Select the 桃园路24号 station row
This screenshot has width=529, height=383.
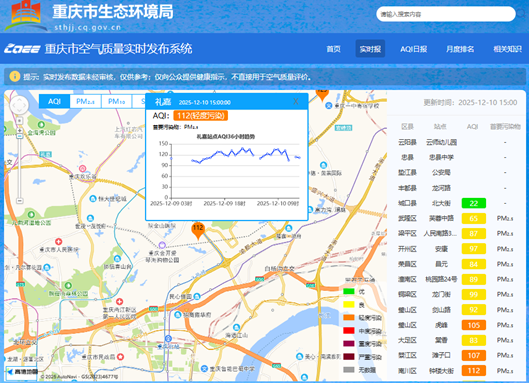pyautogui.click(x=457, y=279)
